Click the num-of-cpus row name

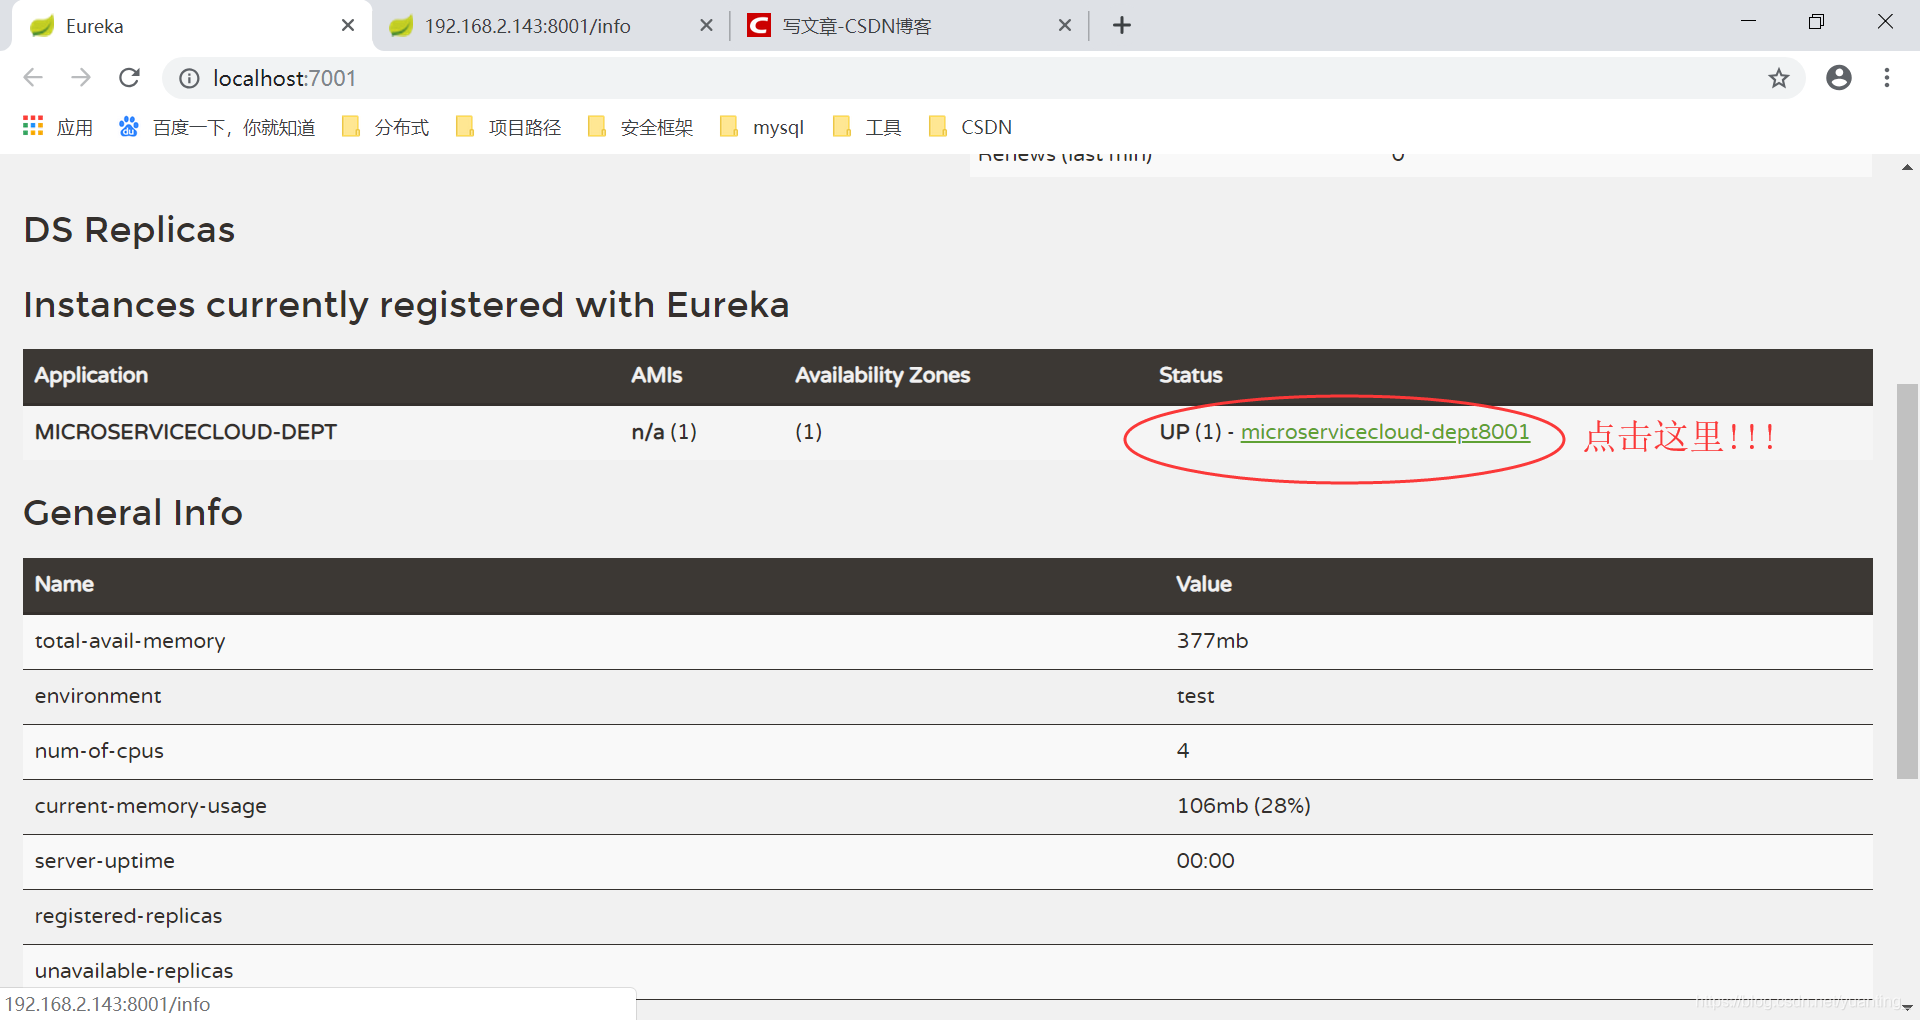[99, 751]
